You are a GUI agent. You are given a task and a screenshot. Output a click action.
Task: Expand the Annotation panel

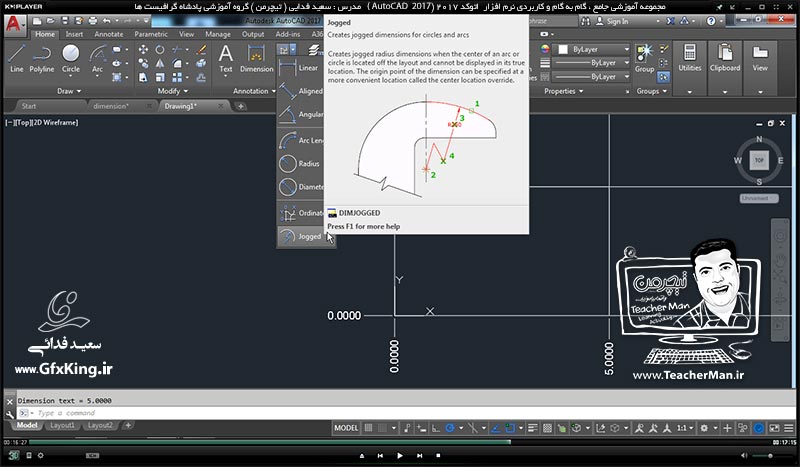coord(254,91)
